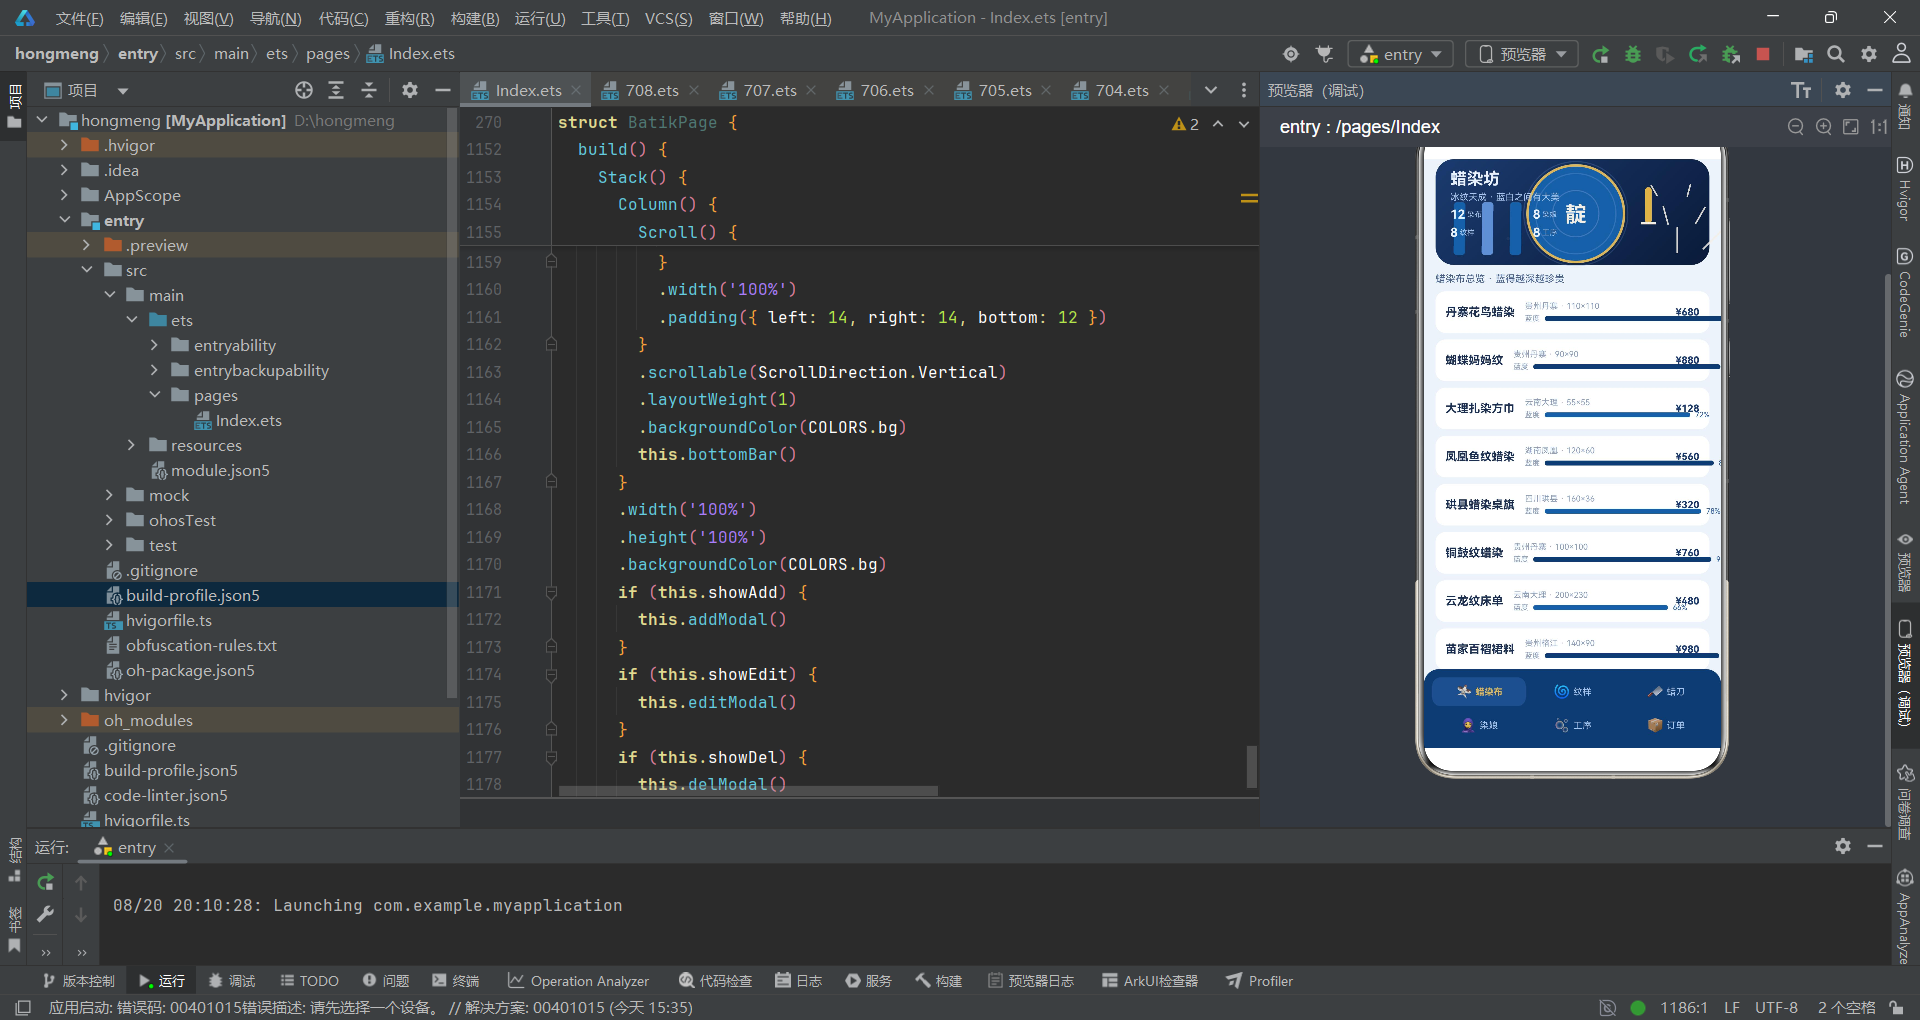
Task: Open the TODO tool window
Action: [309, 981]
